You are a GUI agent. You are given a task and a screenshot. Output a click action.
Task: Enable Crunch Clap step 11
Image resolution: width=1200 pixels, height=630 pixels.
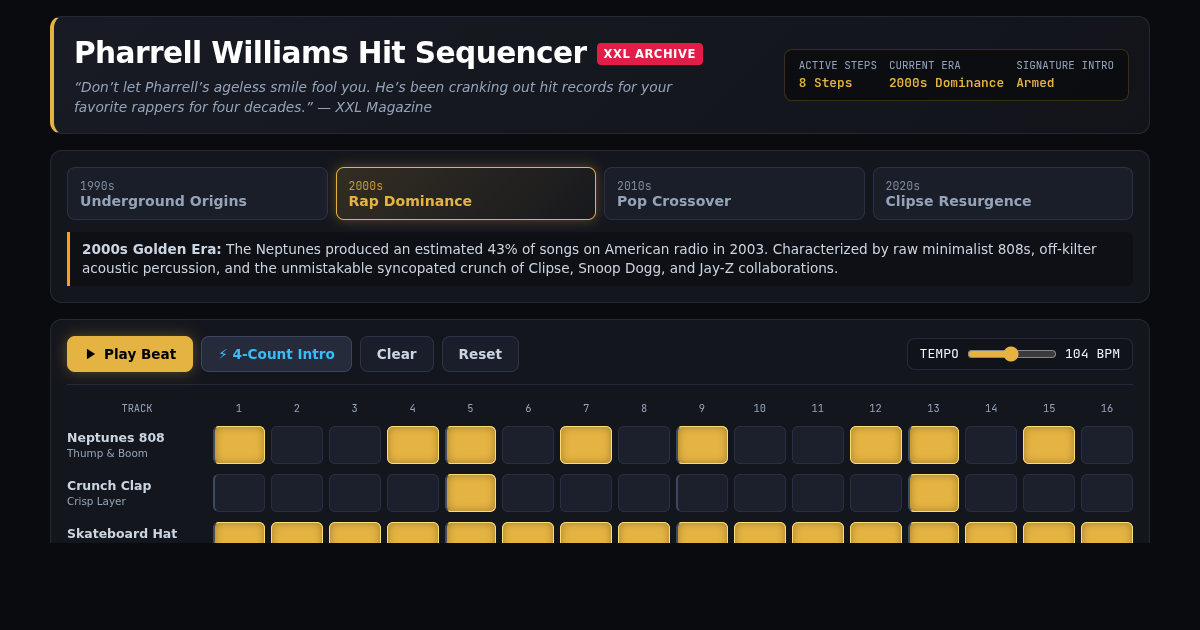coord(818,493)
